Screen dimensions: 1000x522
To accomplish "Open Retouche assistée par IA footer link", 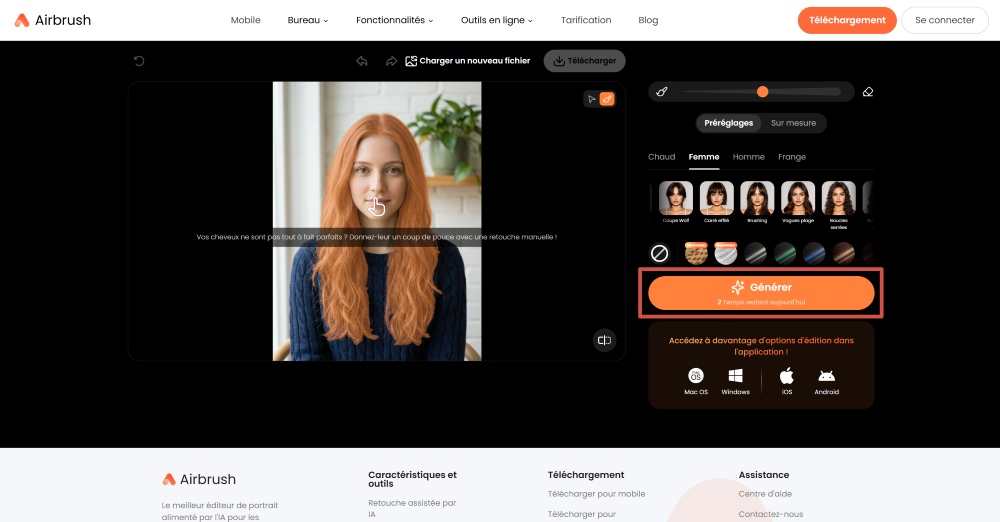I will 412,509.
